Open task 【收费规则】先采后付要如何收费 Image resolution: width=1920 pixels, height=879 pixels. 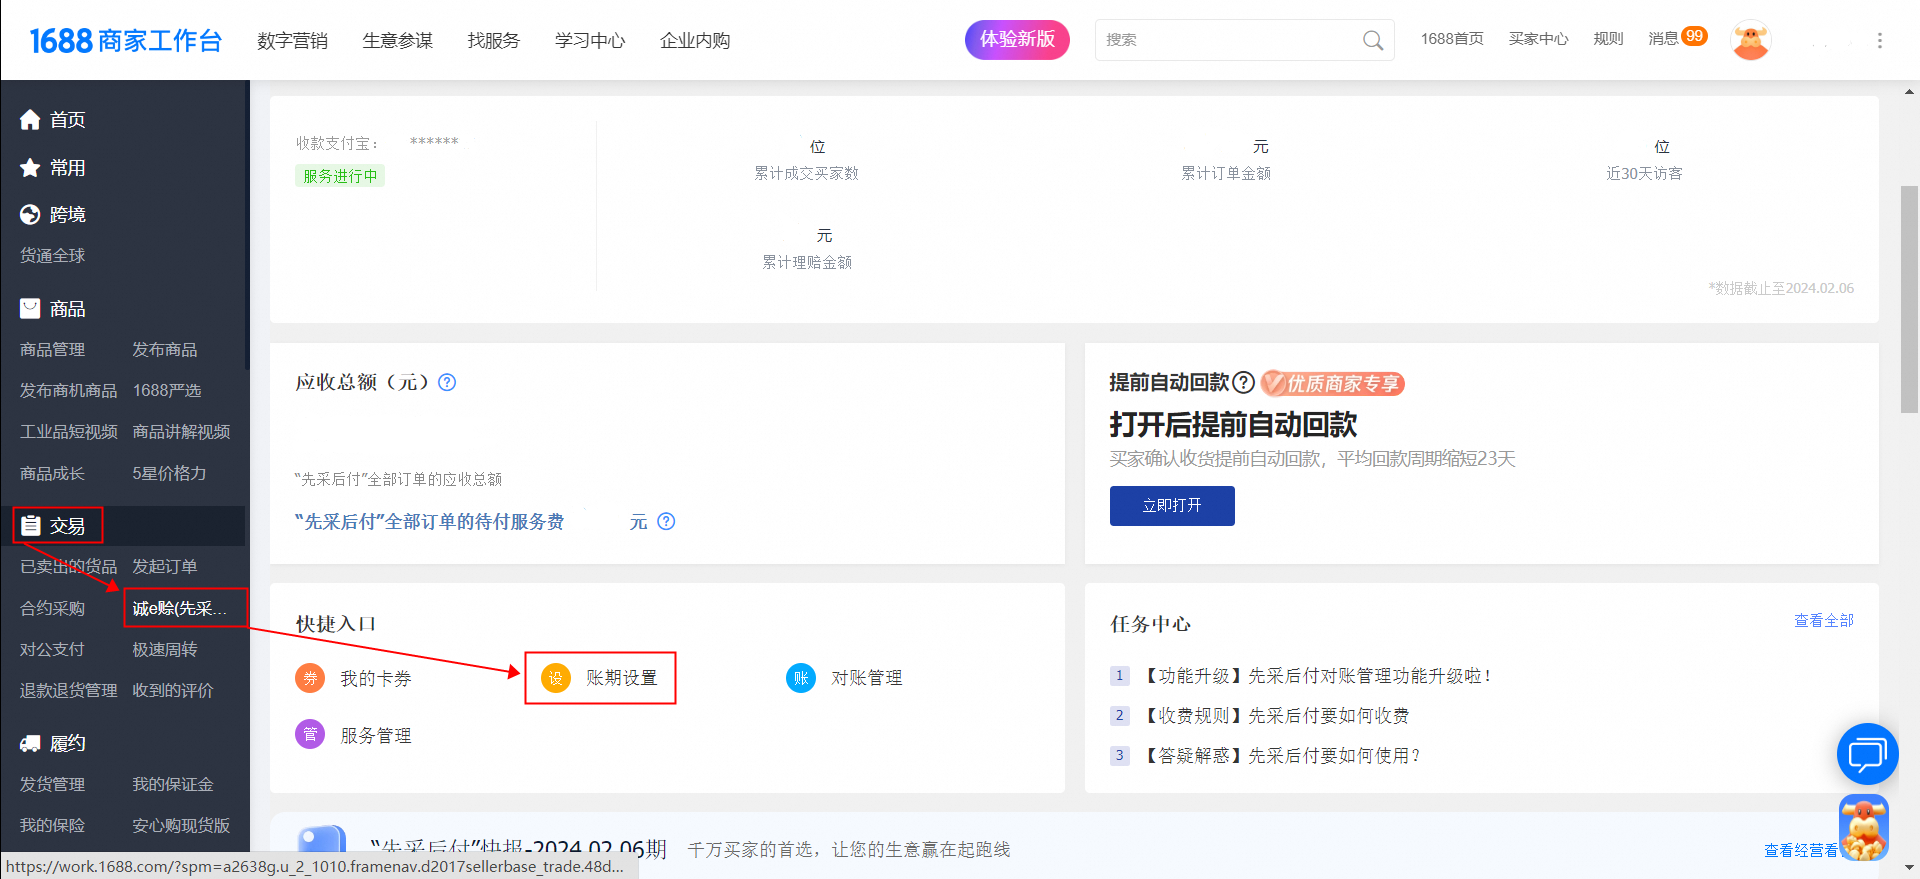pyautogui.click(x=1275, y=716)
